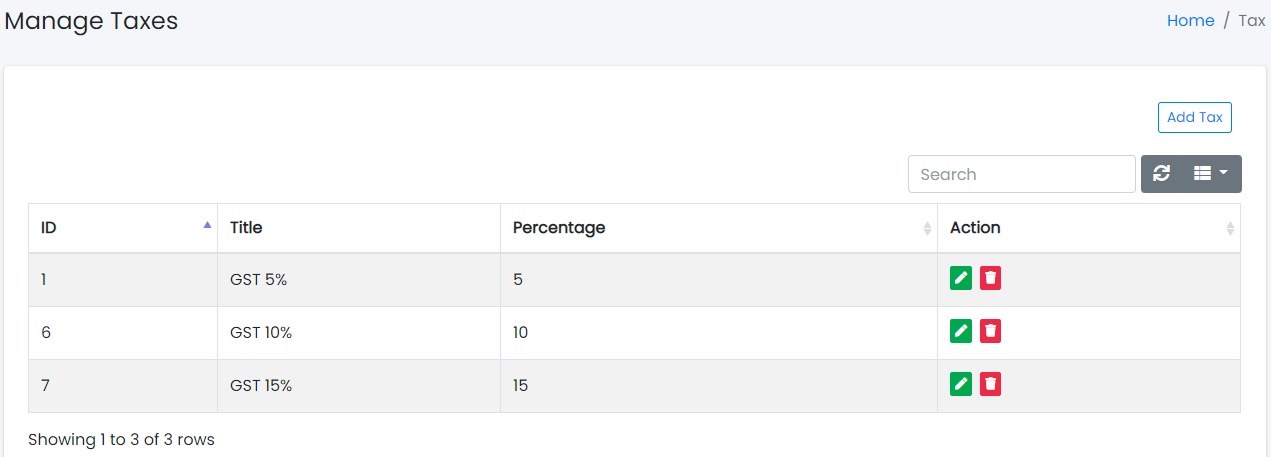Click the Title column header

246,228
